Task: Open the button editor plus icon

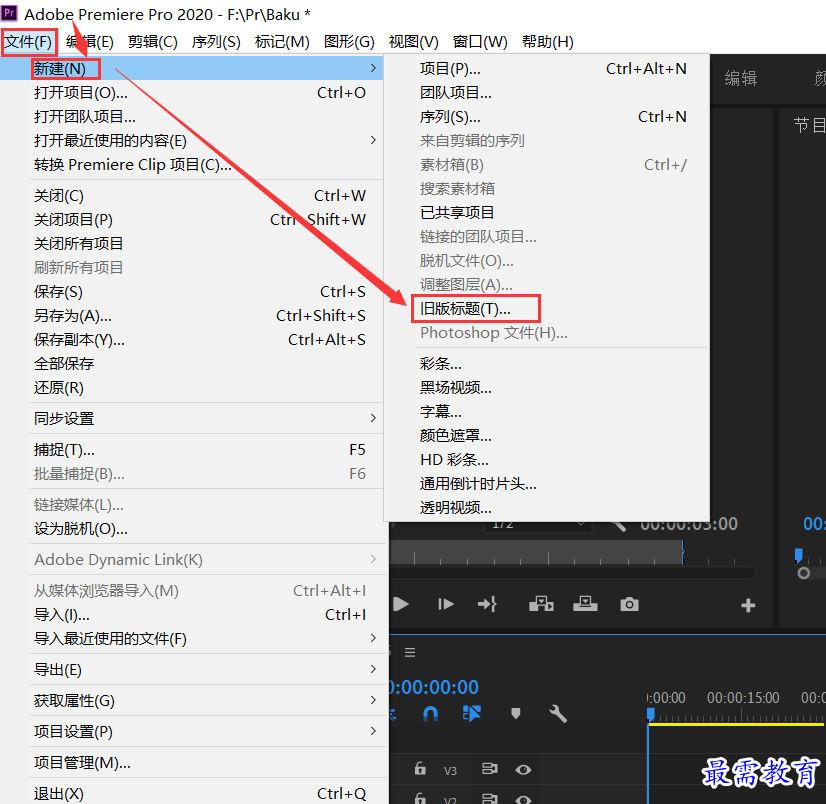Action: (748, 605)
